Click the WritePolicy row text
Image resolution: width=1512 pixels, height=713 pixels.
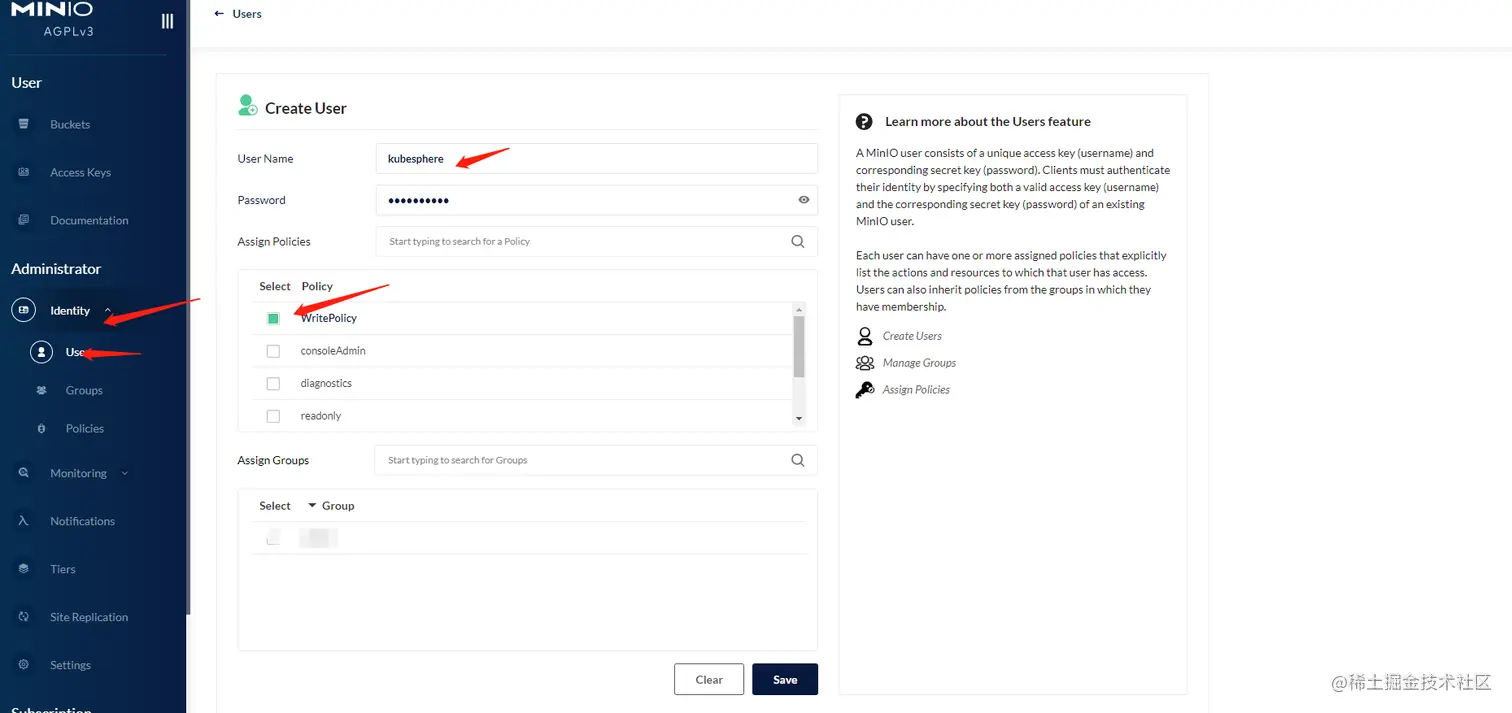click(x=329, y=318)
